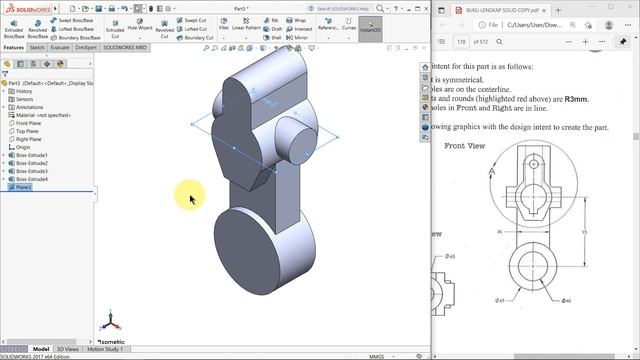Click the PDF search magnifier icon
The image size is (640, 360).
(x=499, y=42)
